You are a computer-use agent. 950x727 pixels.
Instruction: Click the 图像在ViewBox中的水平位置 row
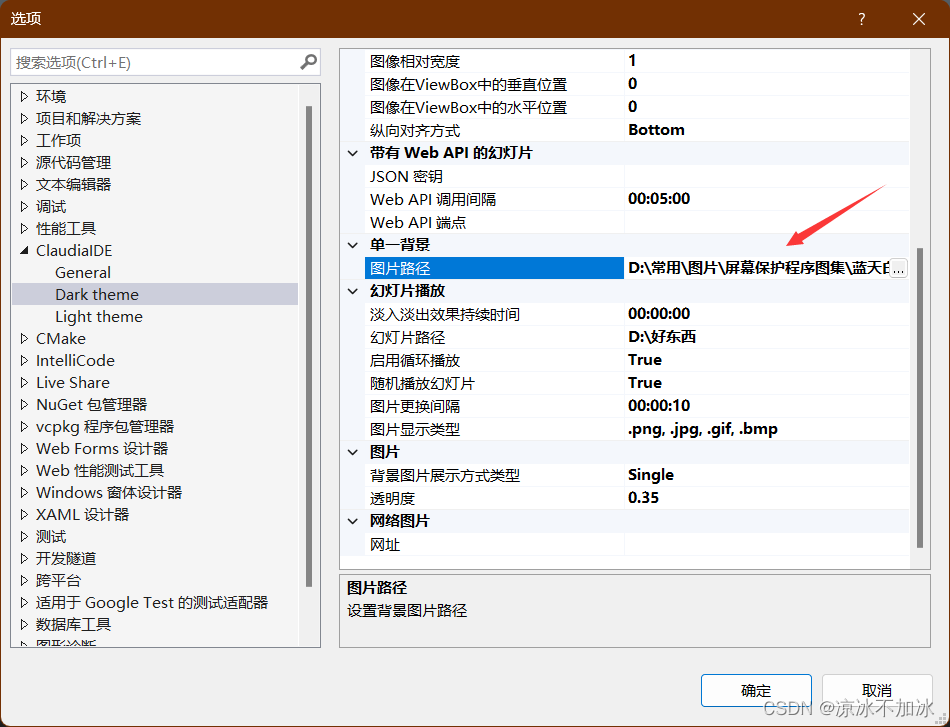tap(637, 107)
